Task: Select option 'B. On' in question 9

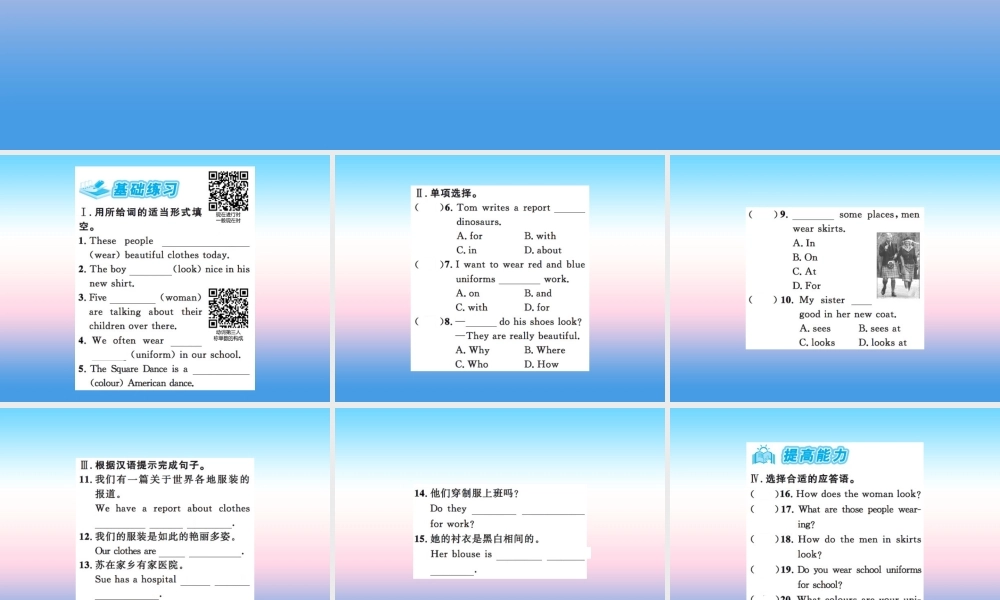Action: tap(805, 257)
